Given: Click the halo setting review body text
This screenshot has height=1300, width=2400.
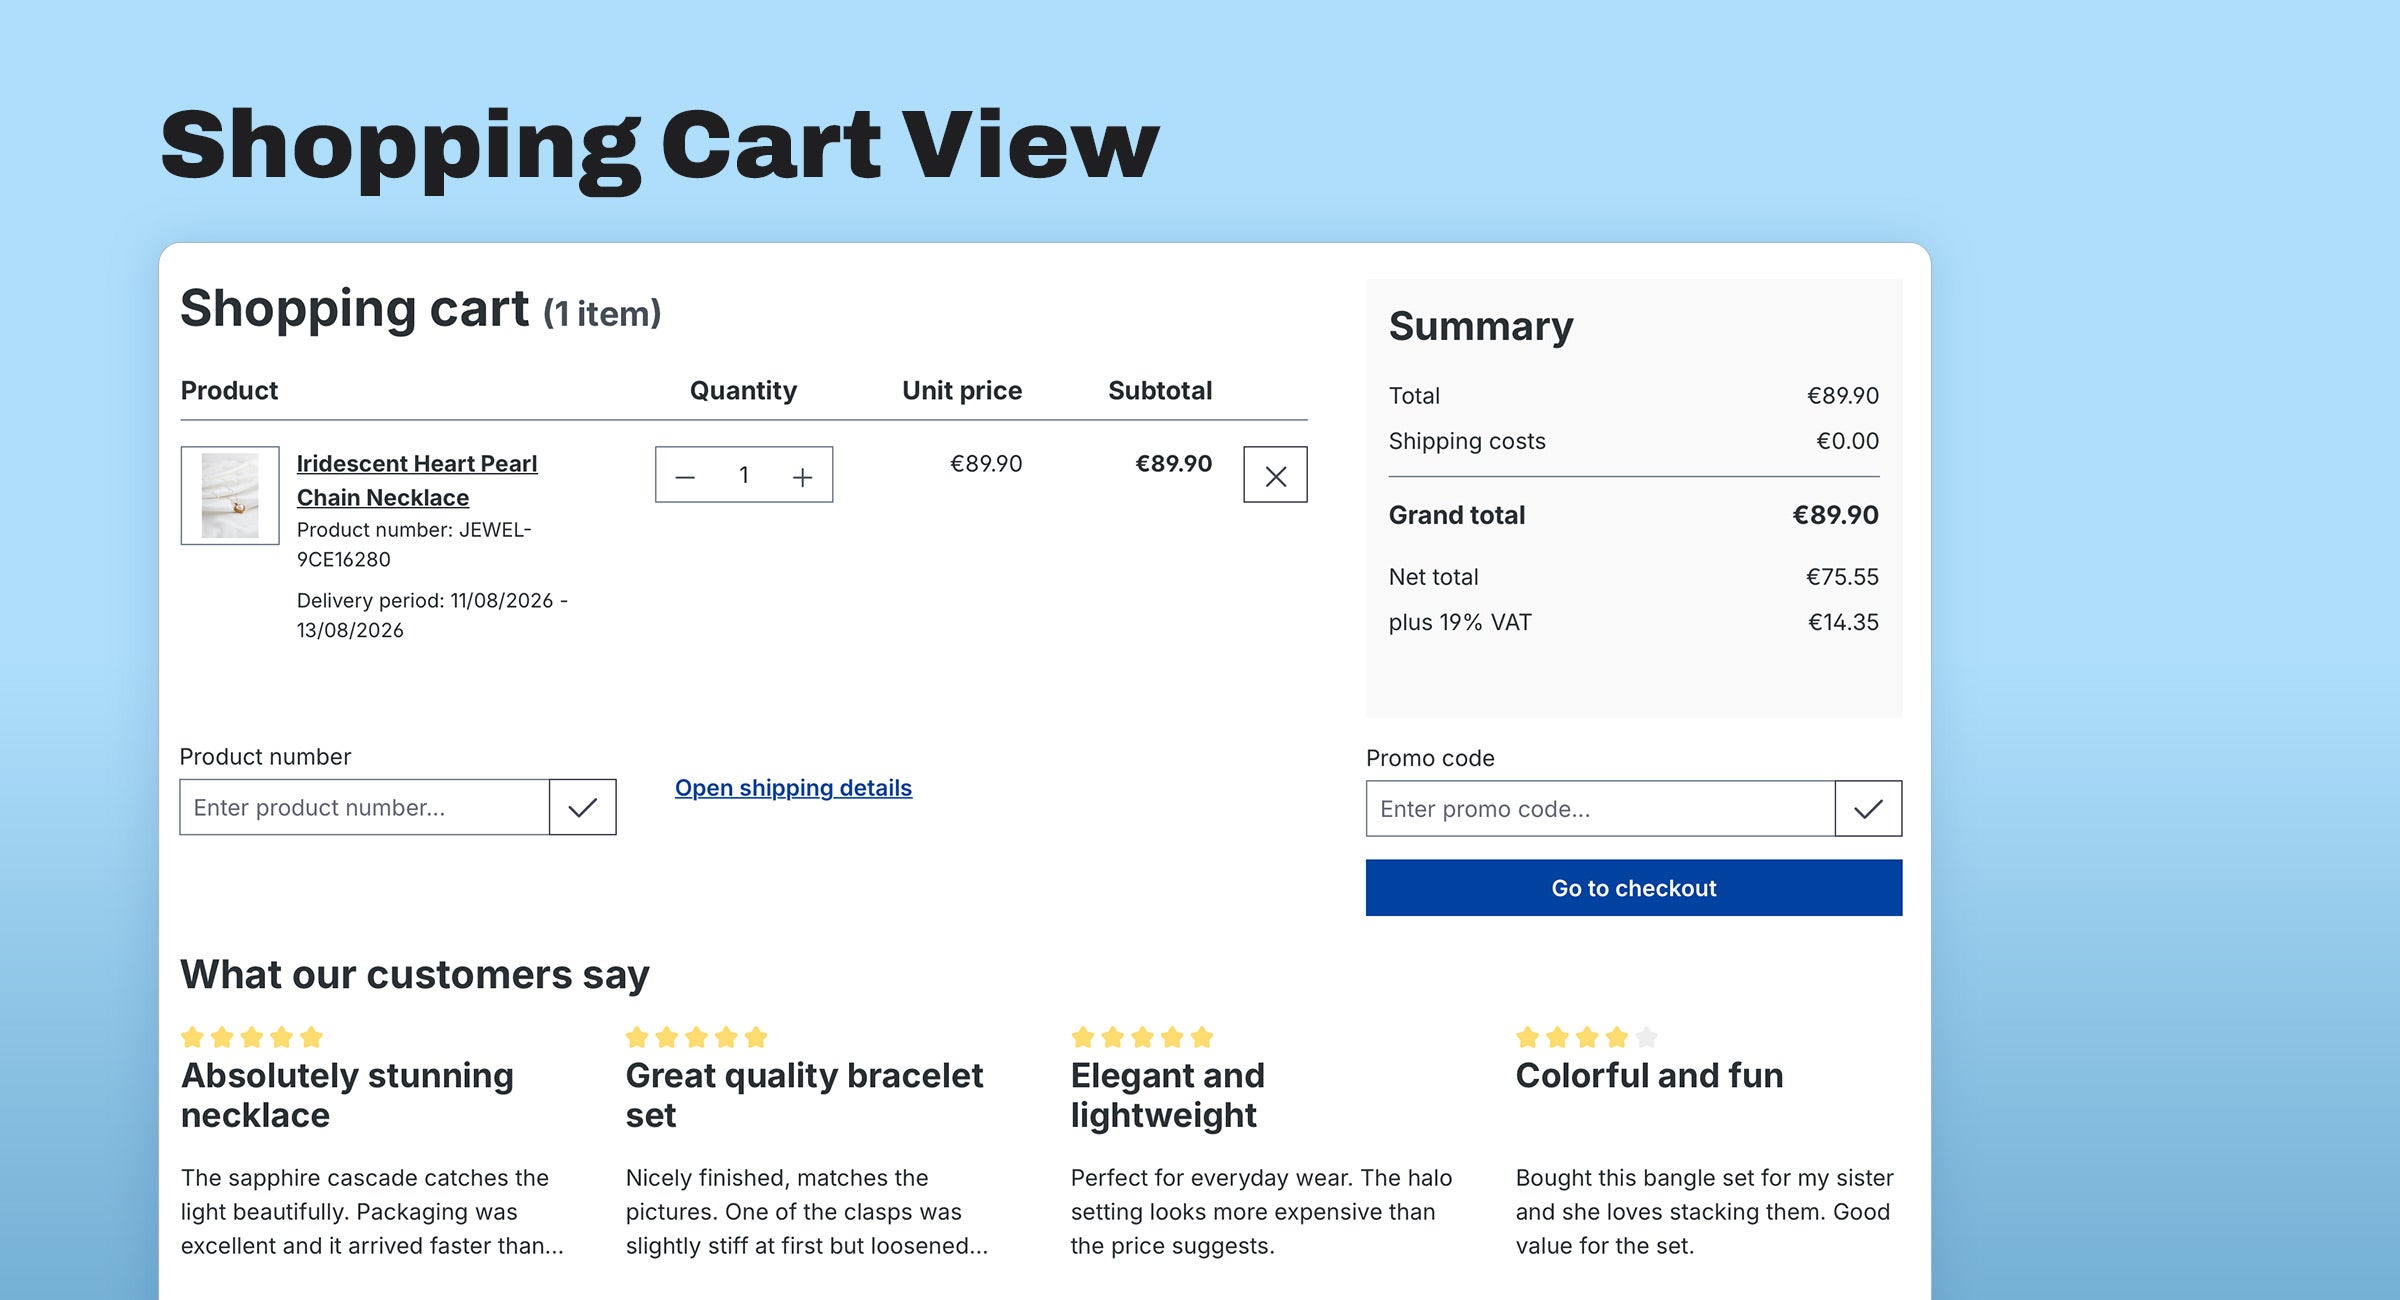Looking at the screenshot, I should click(1261, 1212).
